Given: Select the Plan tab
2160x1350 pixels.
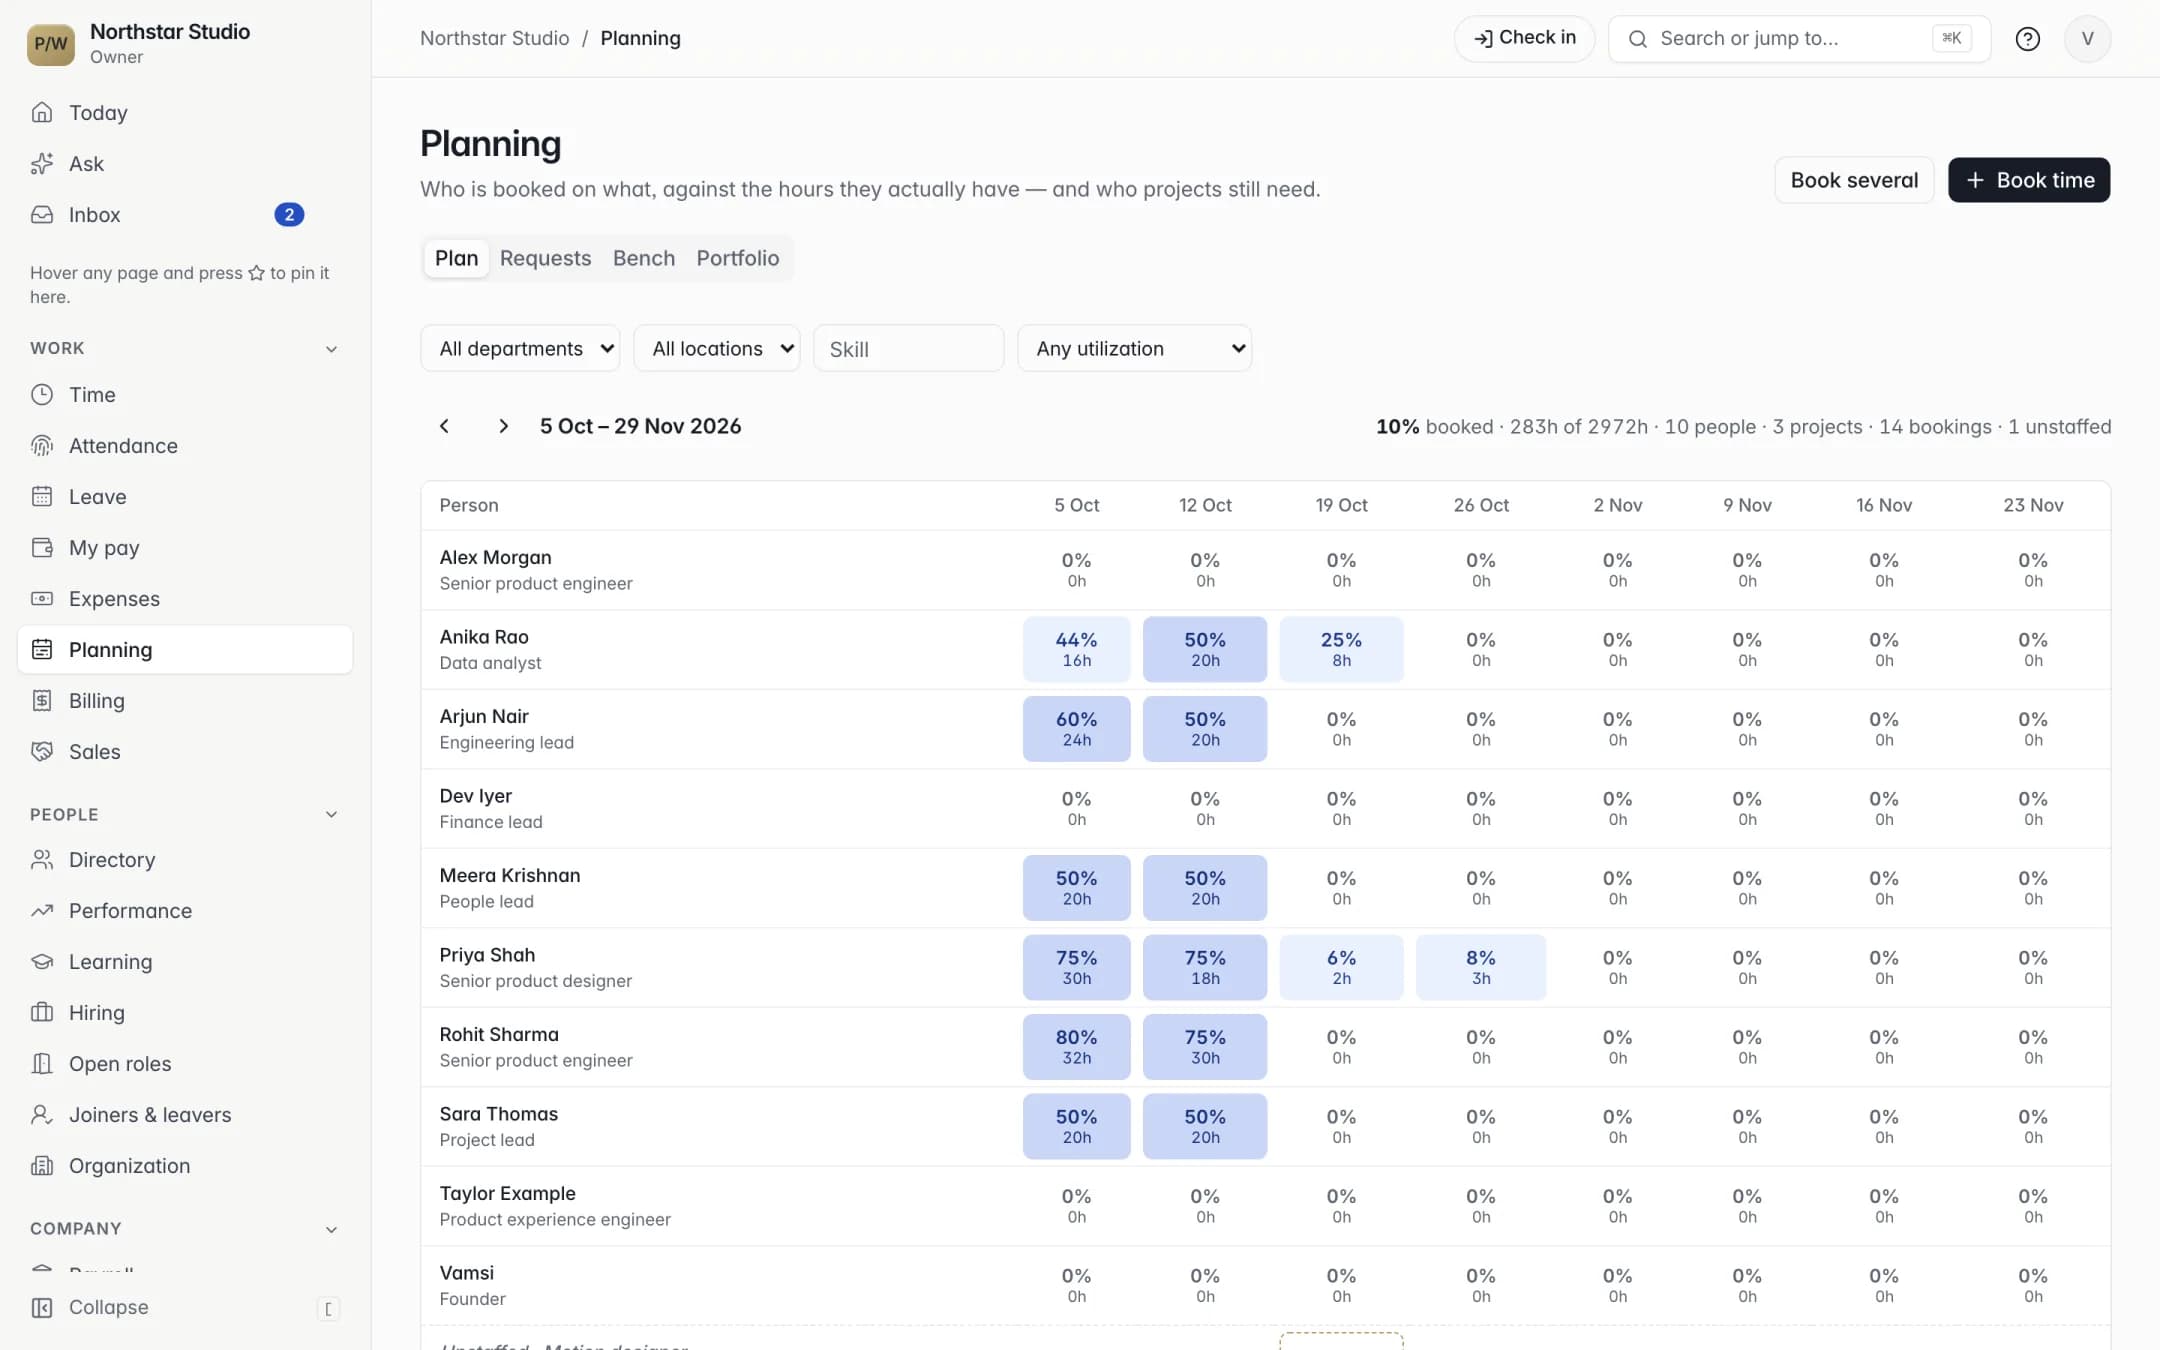Looking at the screenshot, I should [456, 258].
